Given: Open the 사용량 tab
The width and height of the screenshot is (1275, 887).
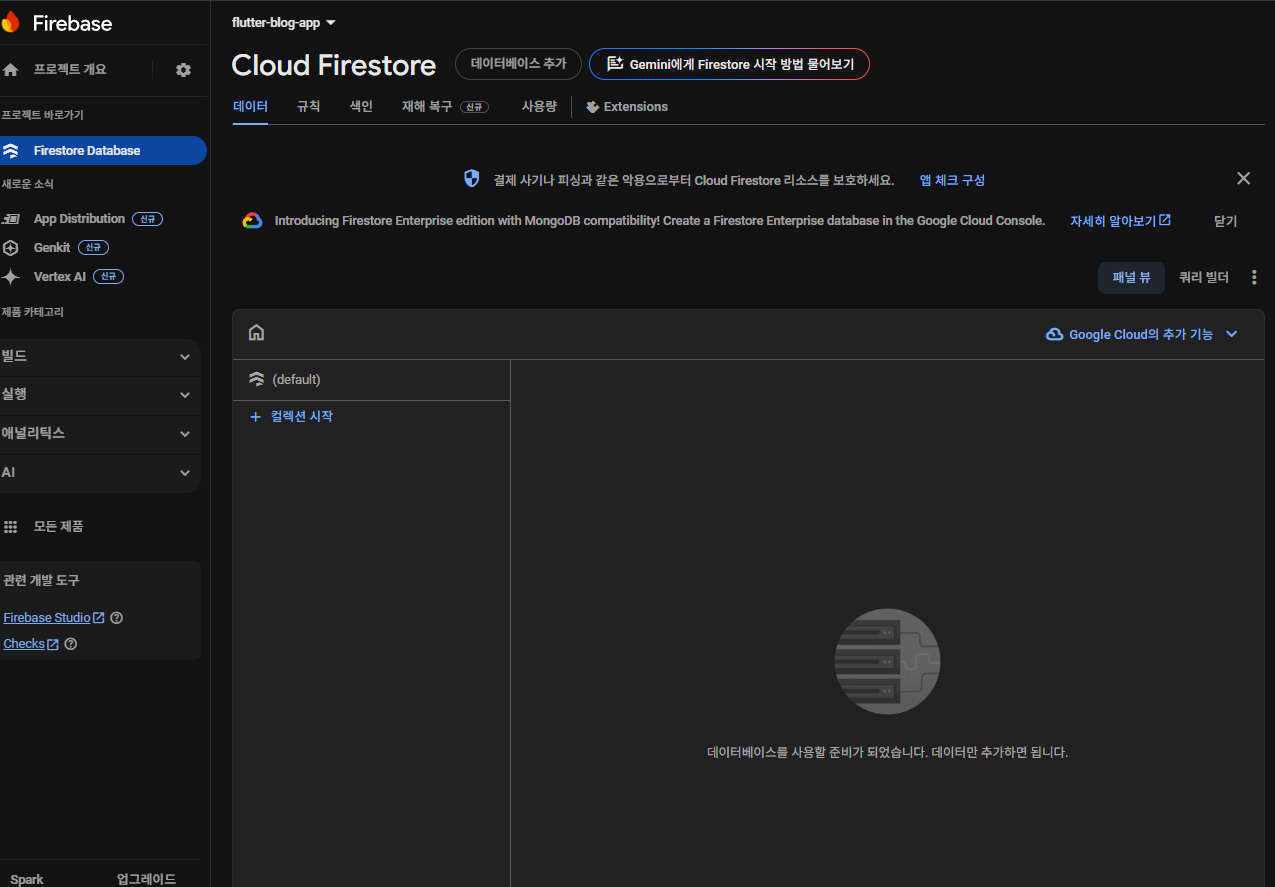Looking at the screenshot, I should [x=539, y=107].
